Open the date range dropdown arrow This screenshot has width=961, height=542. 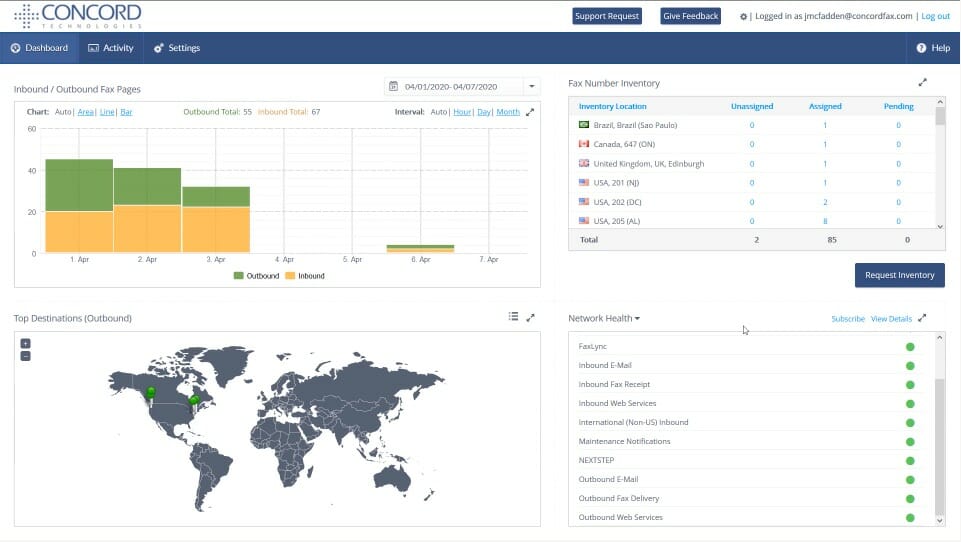(x=532, y=87)
